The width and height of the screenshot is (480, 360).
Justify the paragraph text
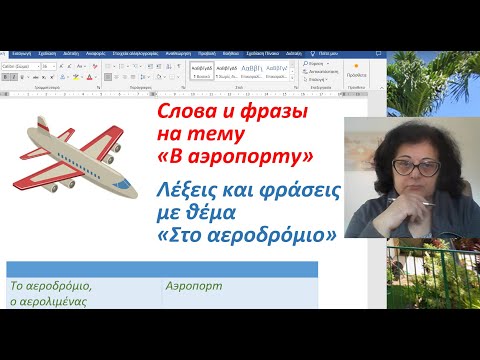(133, 77)
